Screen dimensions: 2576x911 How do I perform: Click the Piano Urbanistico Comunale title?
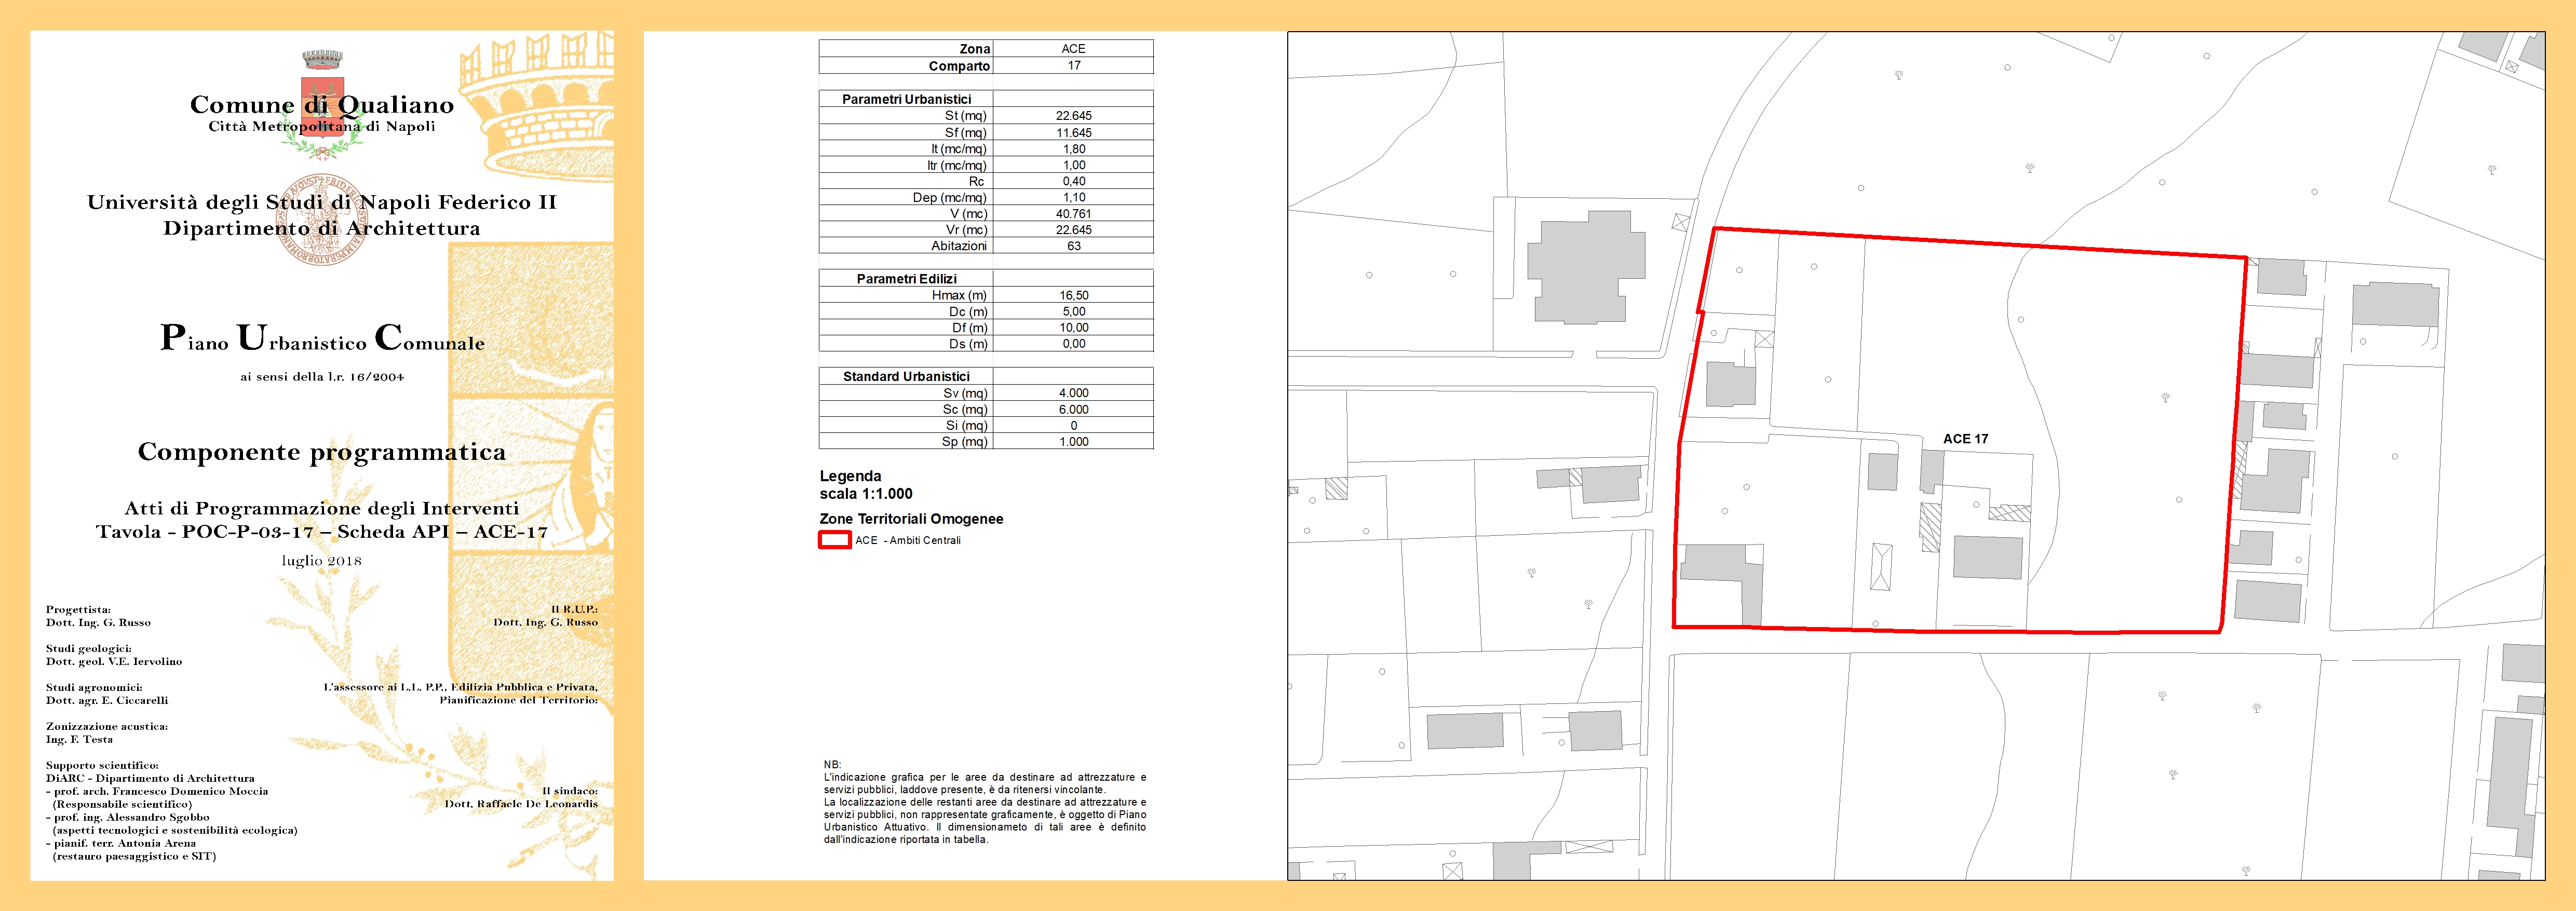(322, 339)
